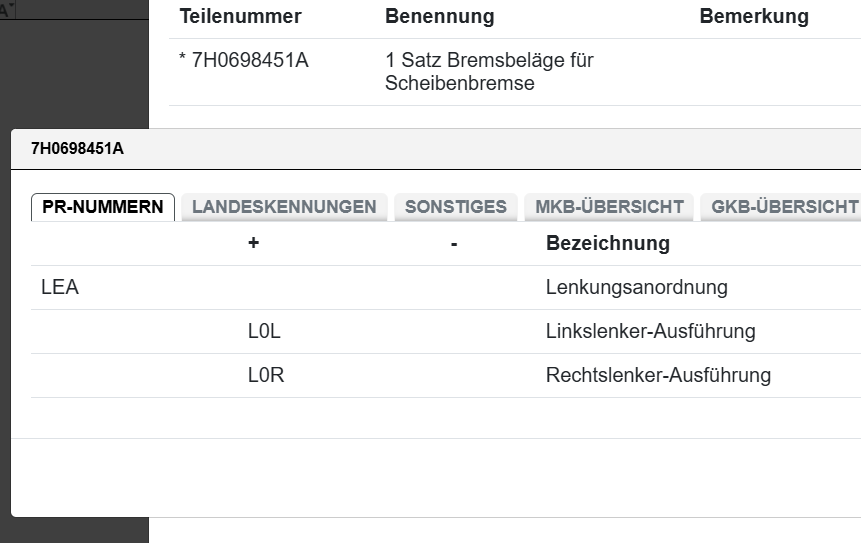This screenshot has width=861, height=543.
Task: Select the Linkslenker-Ausführung entry
Action: pos(650,332)
